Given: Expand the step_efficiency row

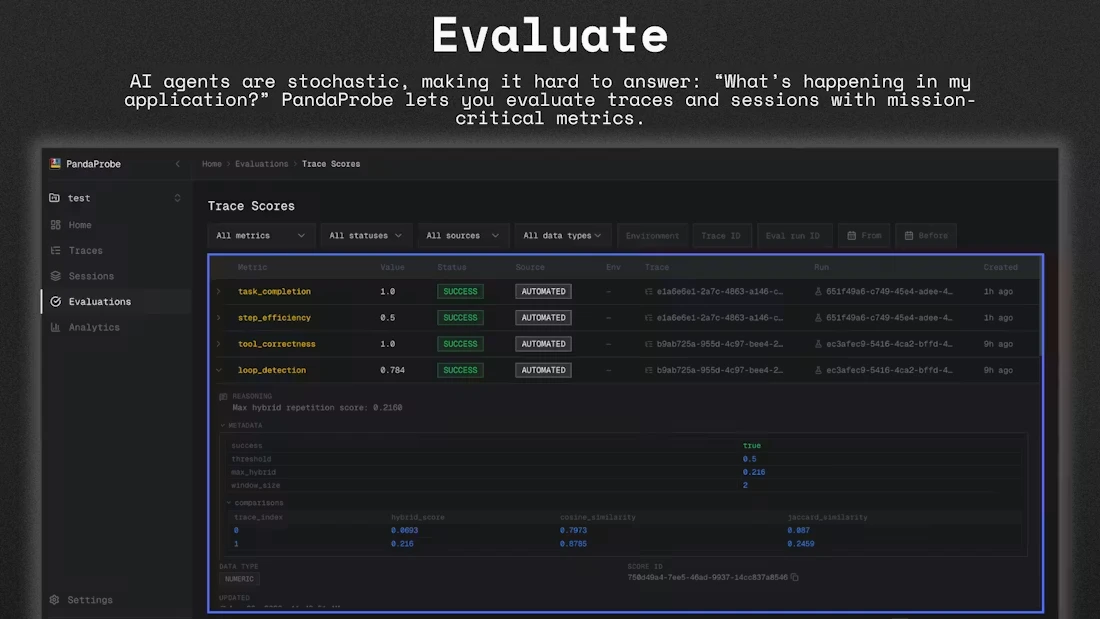Looking at the screenshot, I should coord(219,317).
